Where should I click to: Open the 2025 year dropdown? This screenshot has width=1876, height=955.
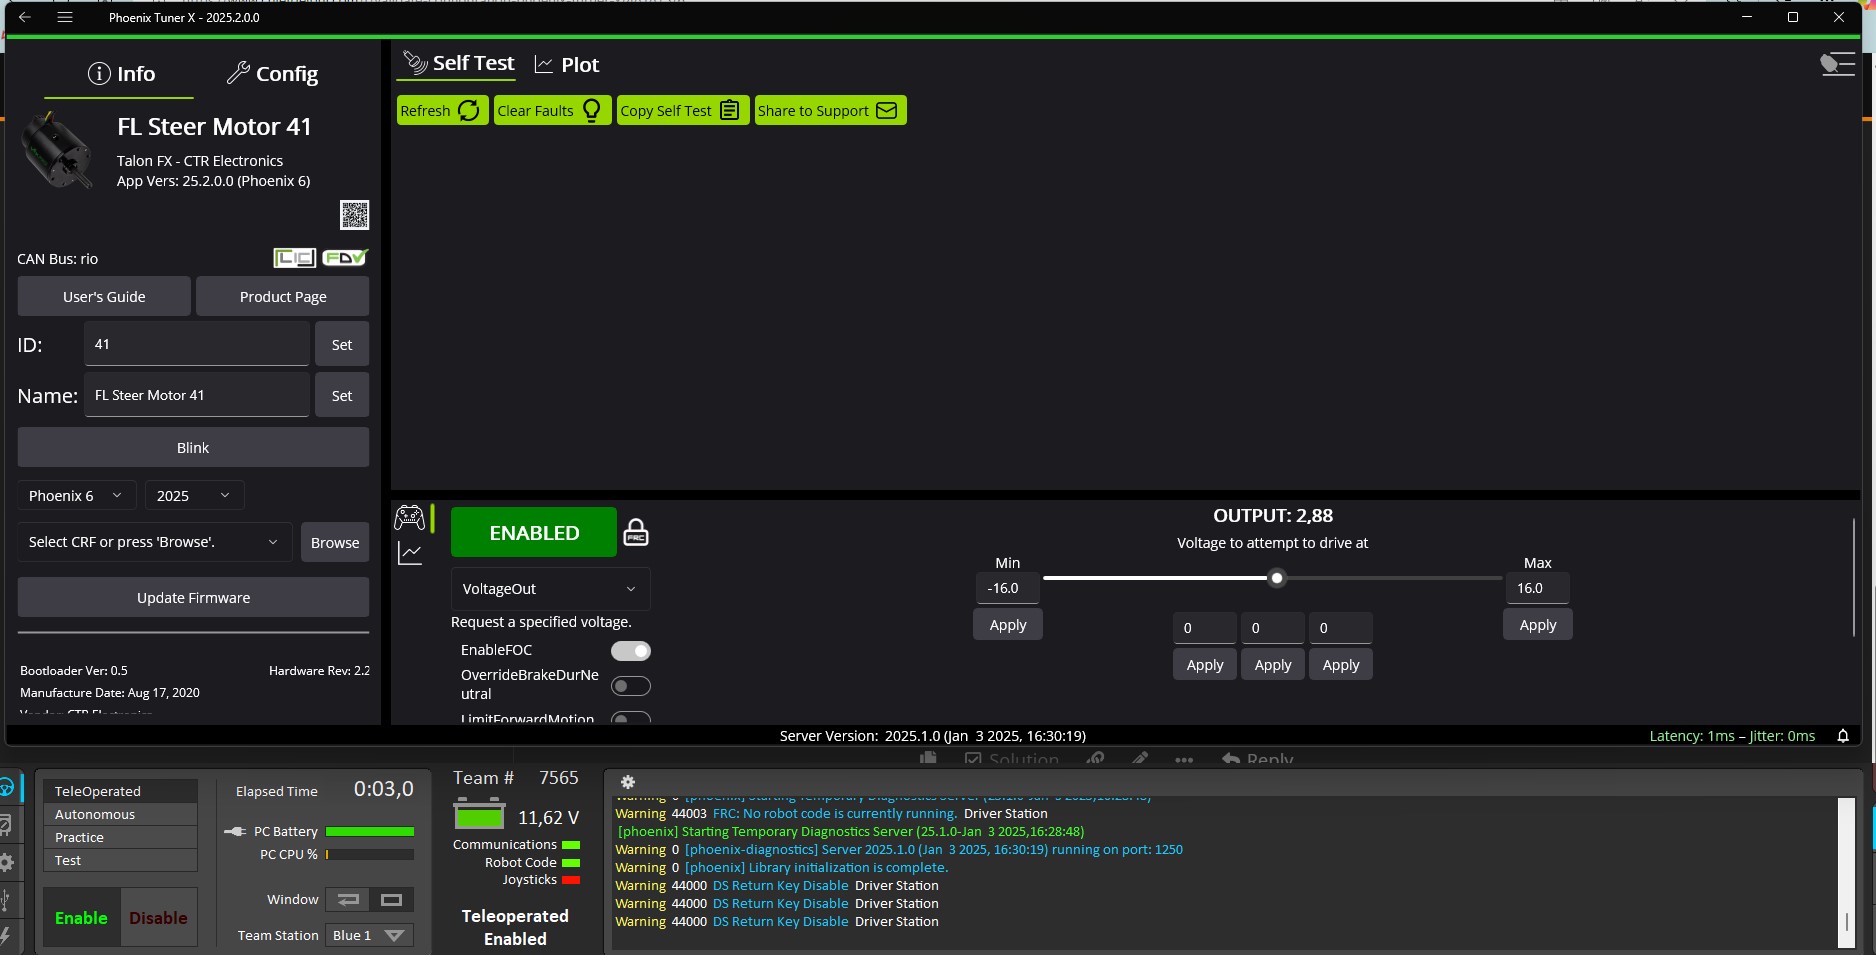(x=194, y=495)
